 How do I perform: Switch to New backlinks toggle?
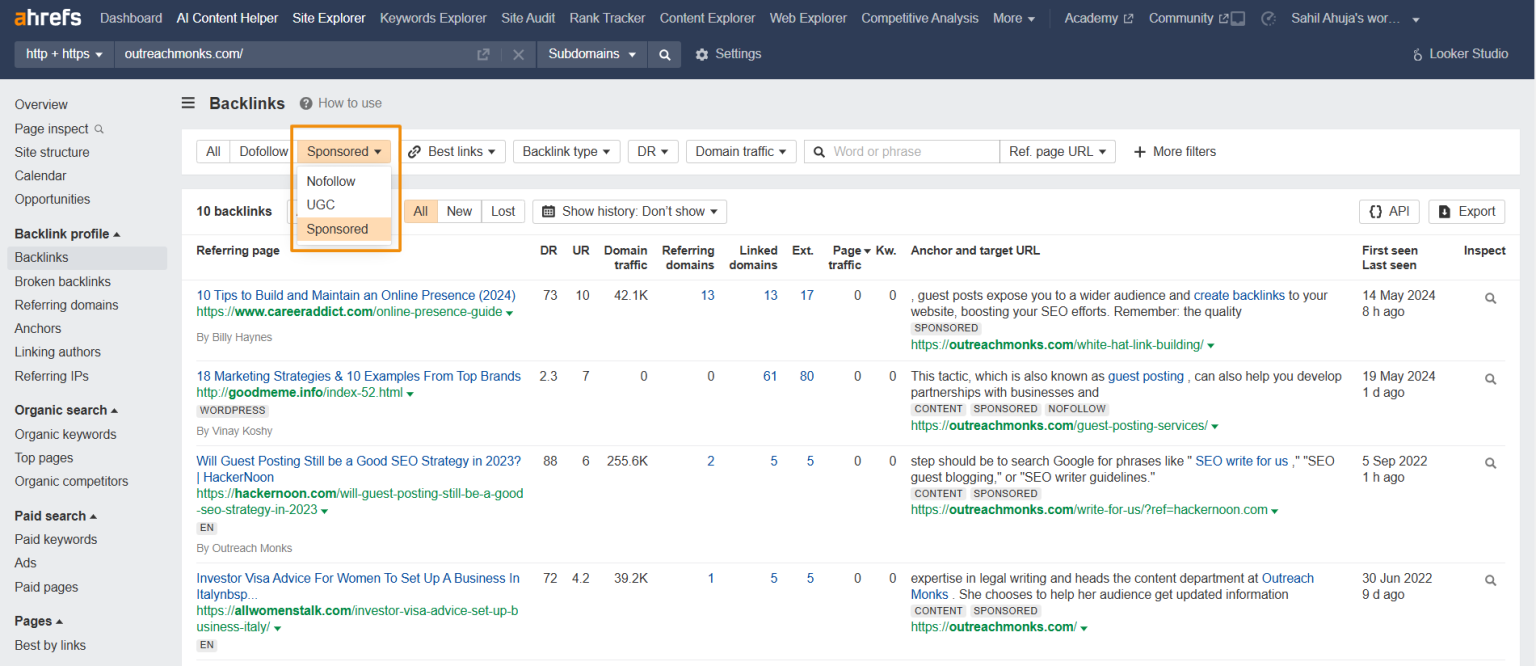coord(459,211)
